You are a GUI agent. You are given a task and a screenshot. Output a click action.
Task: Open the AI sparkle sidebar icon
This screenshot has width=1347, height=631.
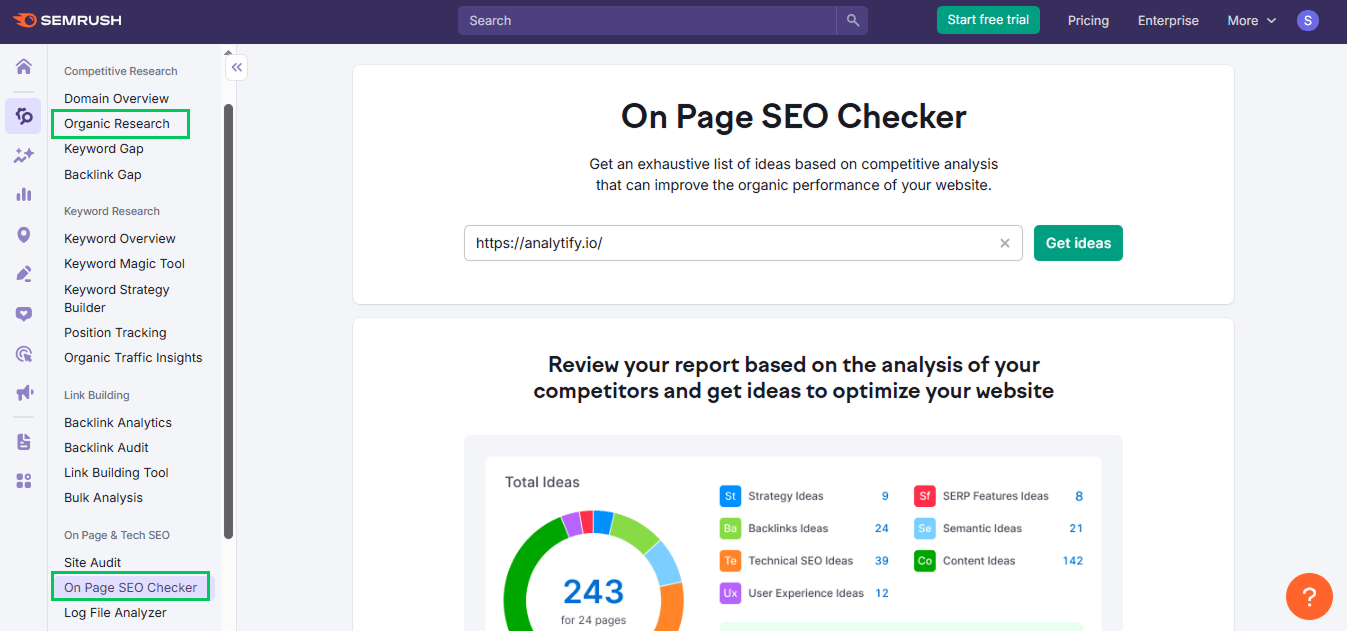coord(23,155)
